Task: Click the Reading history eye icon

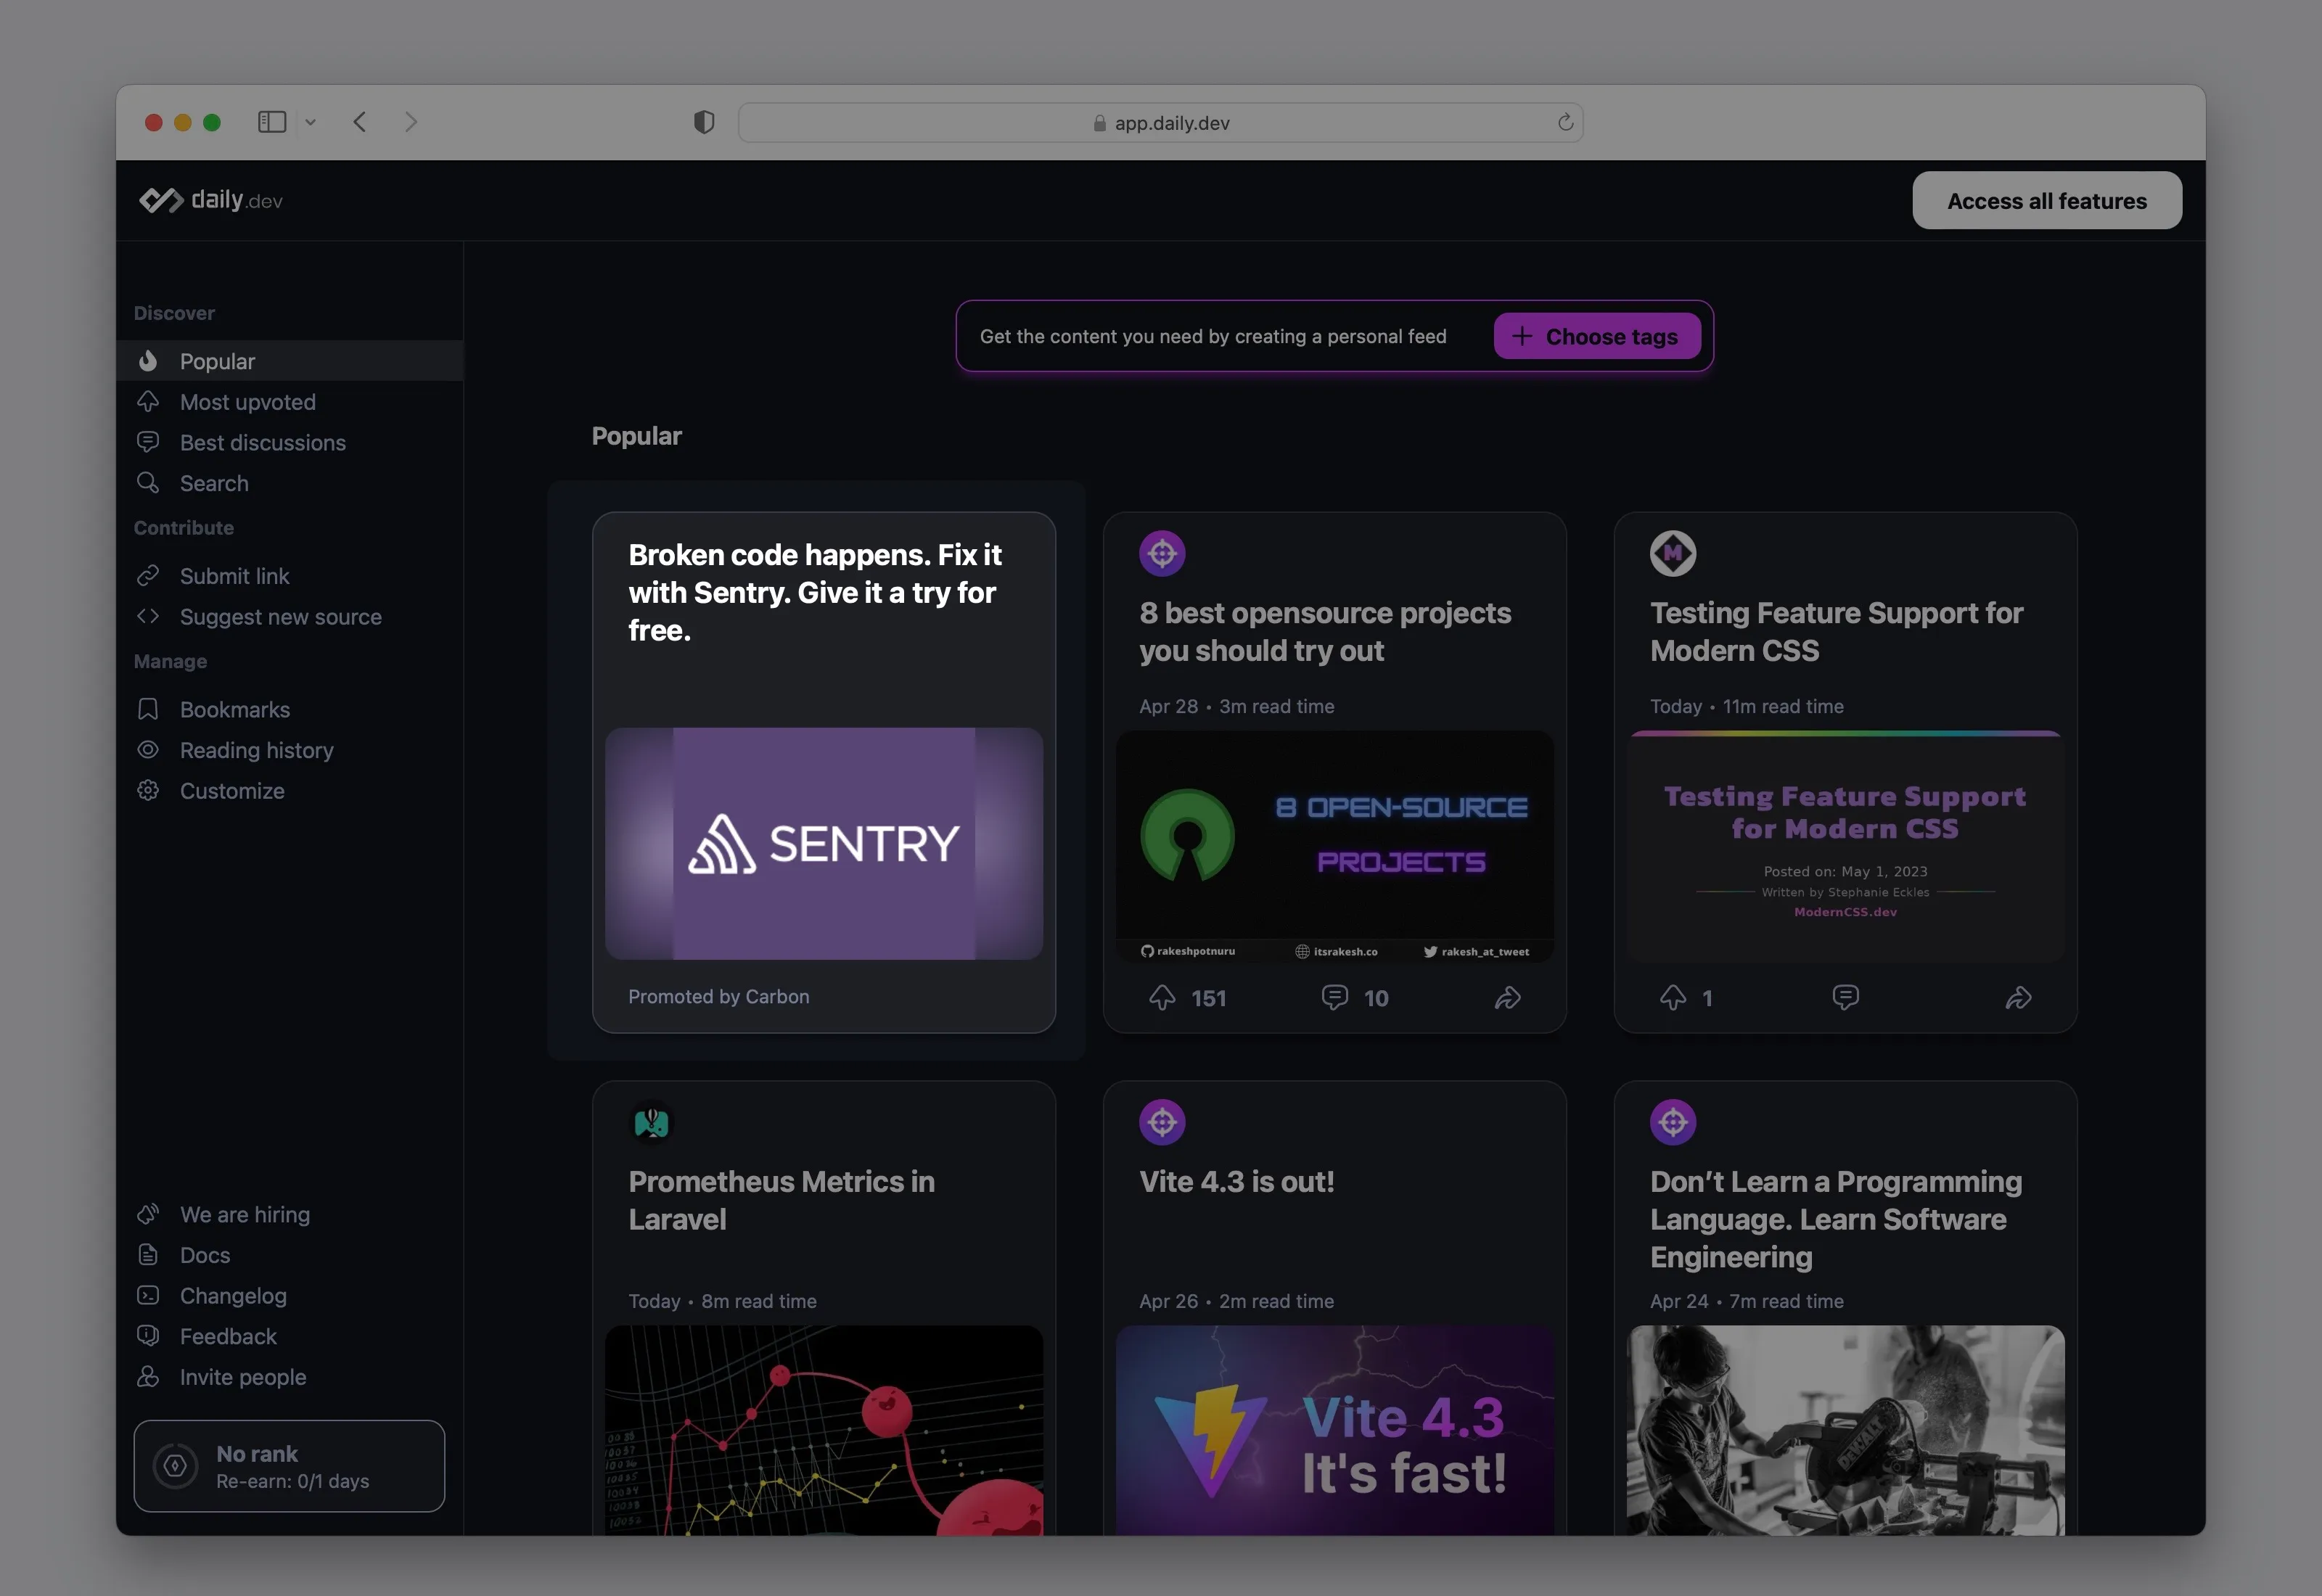Action: 148,749
